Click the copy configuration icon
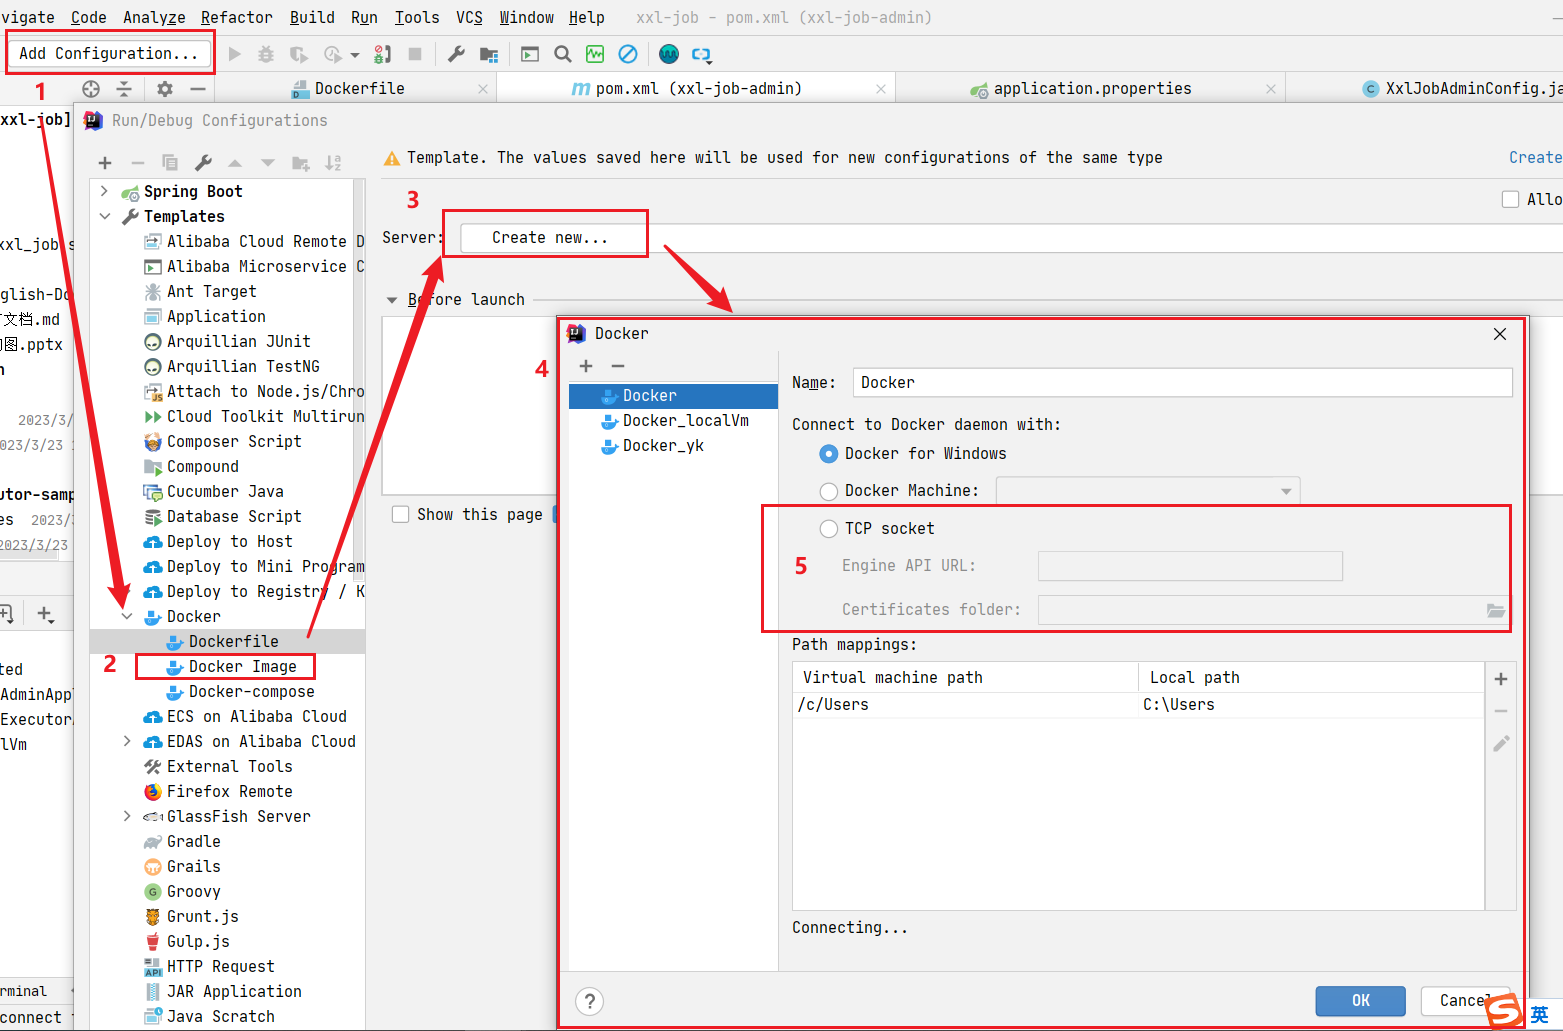1563x1031 pixels. click(170, 163)
